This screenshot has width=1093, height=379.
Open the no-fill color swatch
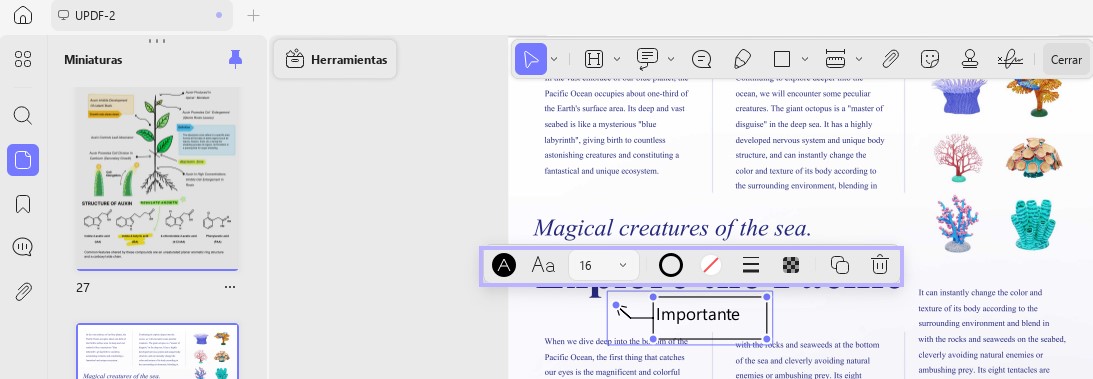tap(711, 265)
